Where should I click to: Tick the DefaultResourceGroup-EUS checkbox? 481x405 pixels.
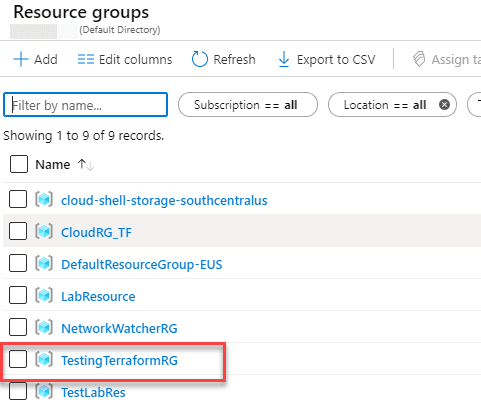[18, 263]
